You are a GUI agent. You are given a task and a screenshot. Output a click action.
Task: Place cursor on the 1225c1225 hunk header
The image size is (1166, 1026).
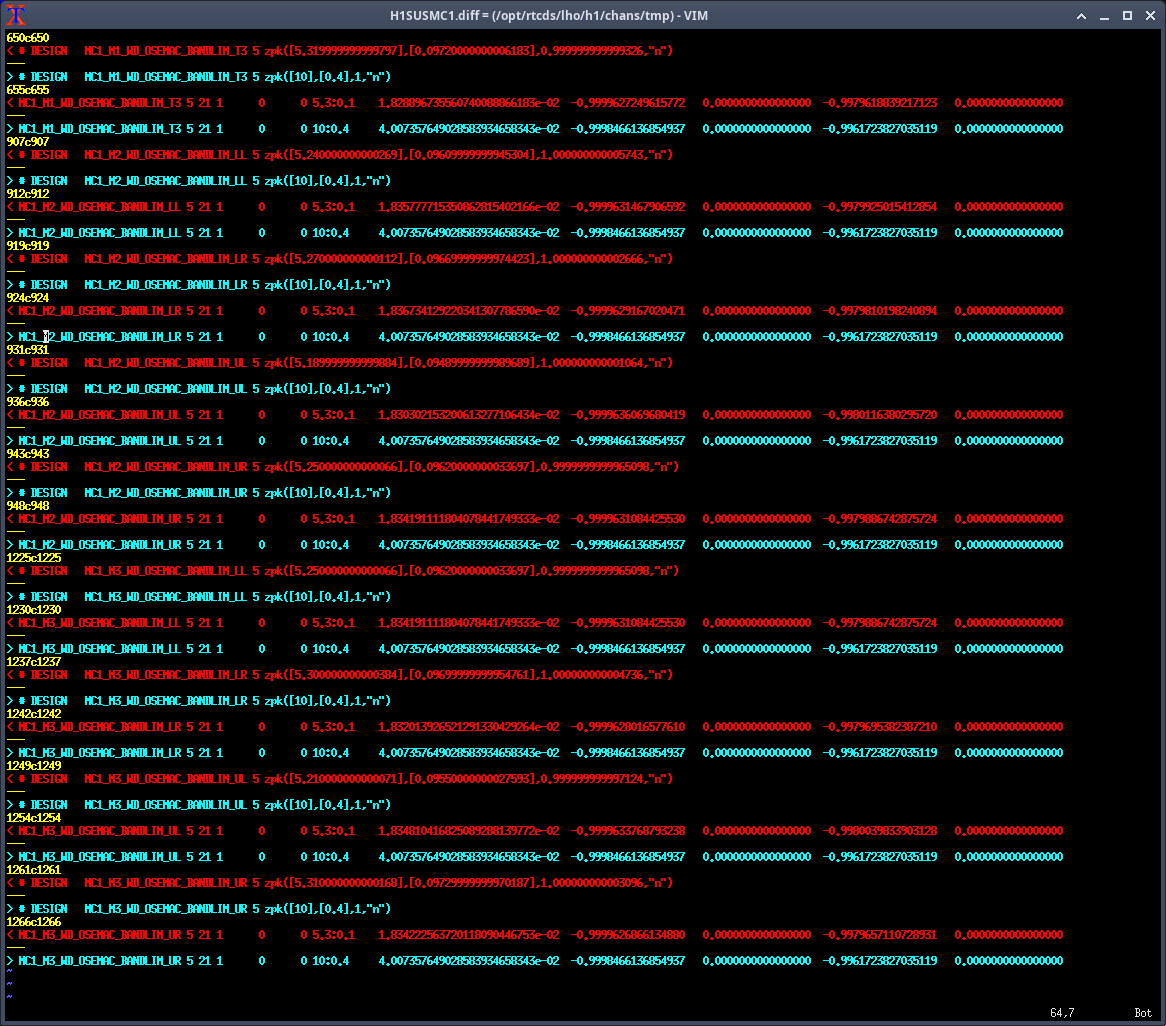pos(34,557)
